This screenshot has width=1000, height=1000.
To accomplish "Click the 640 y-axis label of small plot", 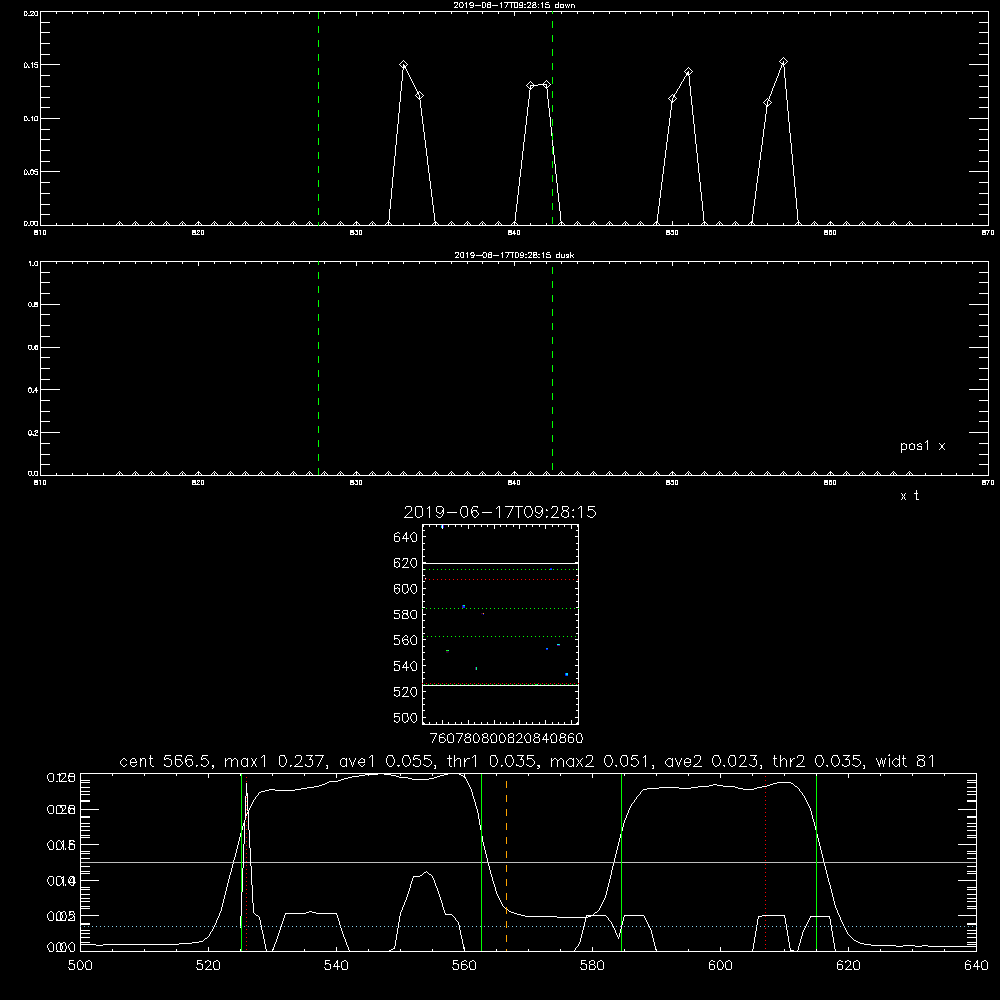I will coord(405,538).
